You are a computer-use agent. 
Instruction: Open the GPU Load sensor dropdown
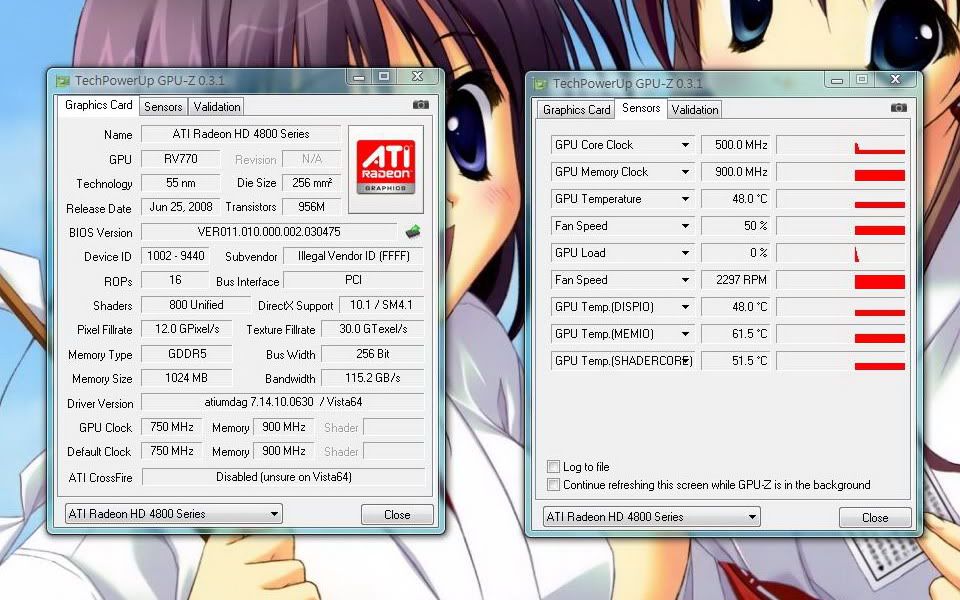pos(685,253)
